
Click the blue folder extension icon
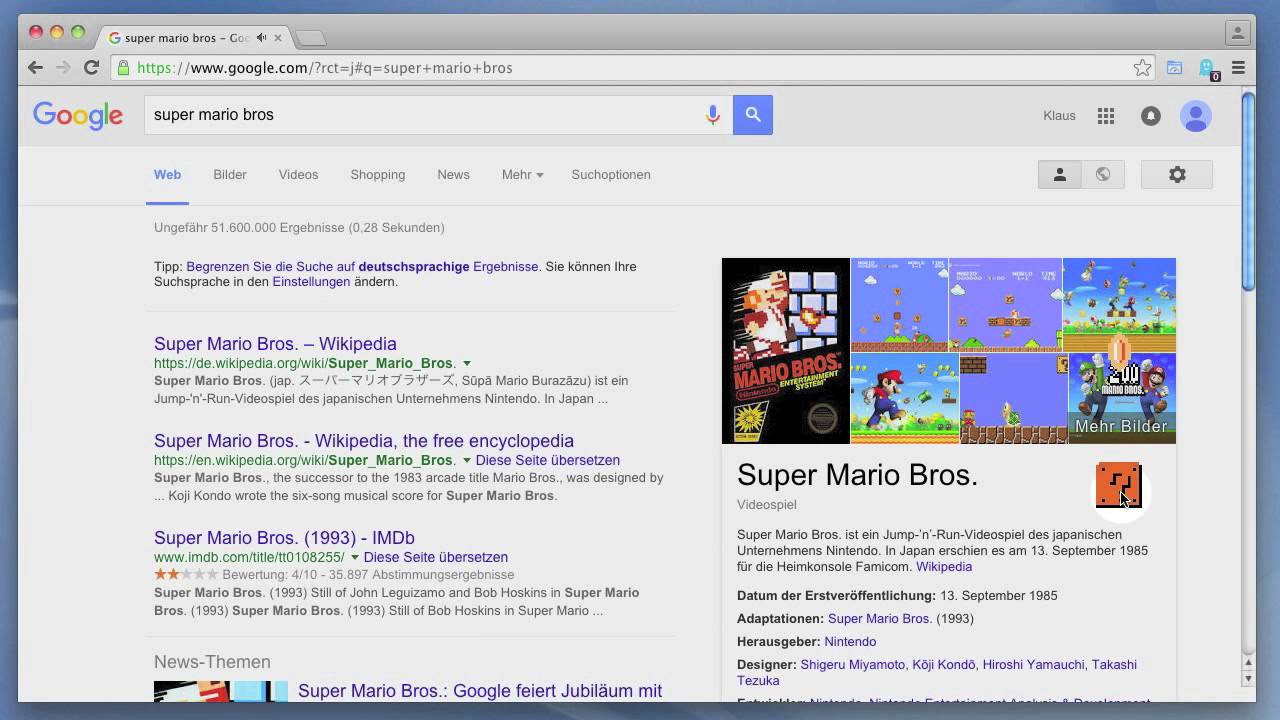(x=1175, y=68)
